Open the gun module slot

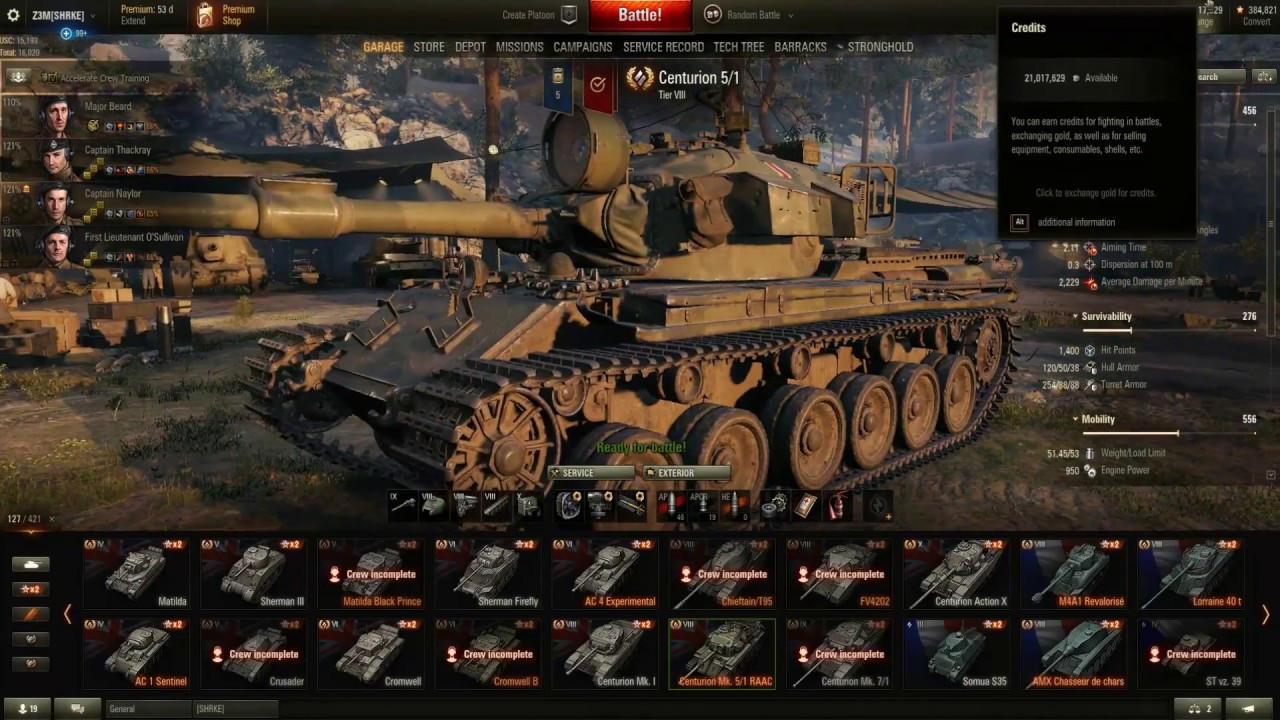(x=403, y=505)
